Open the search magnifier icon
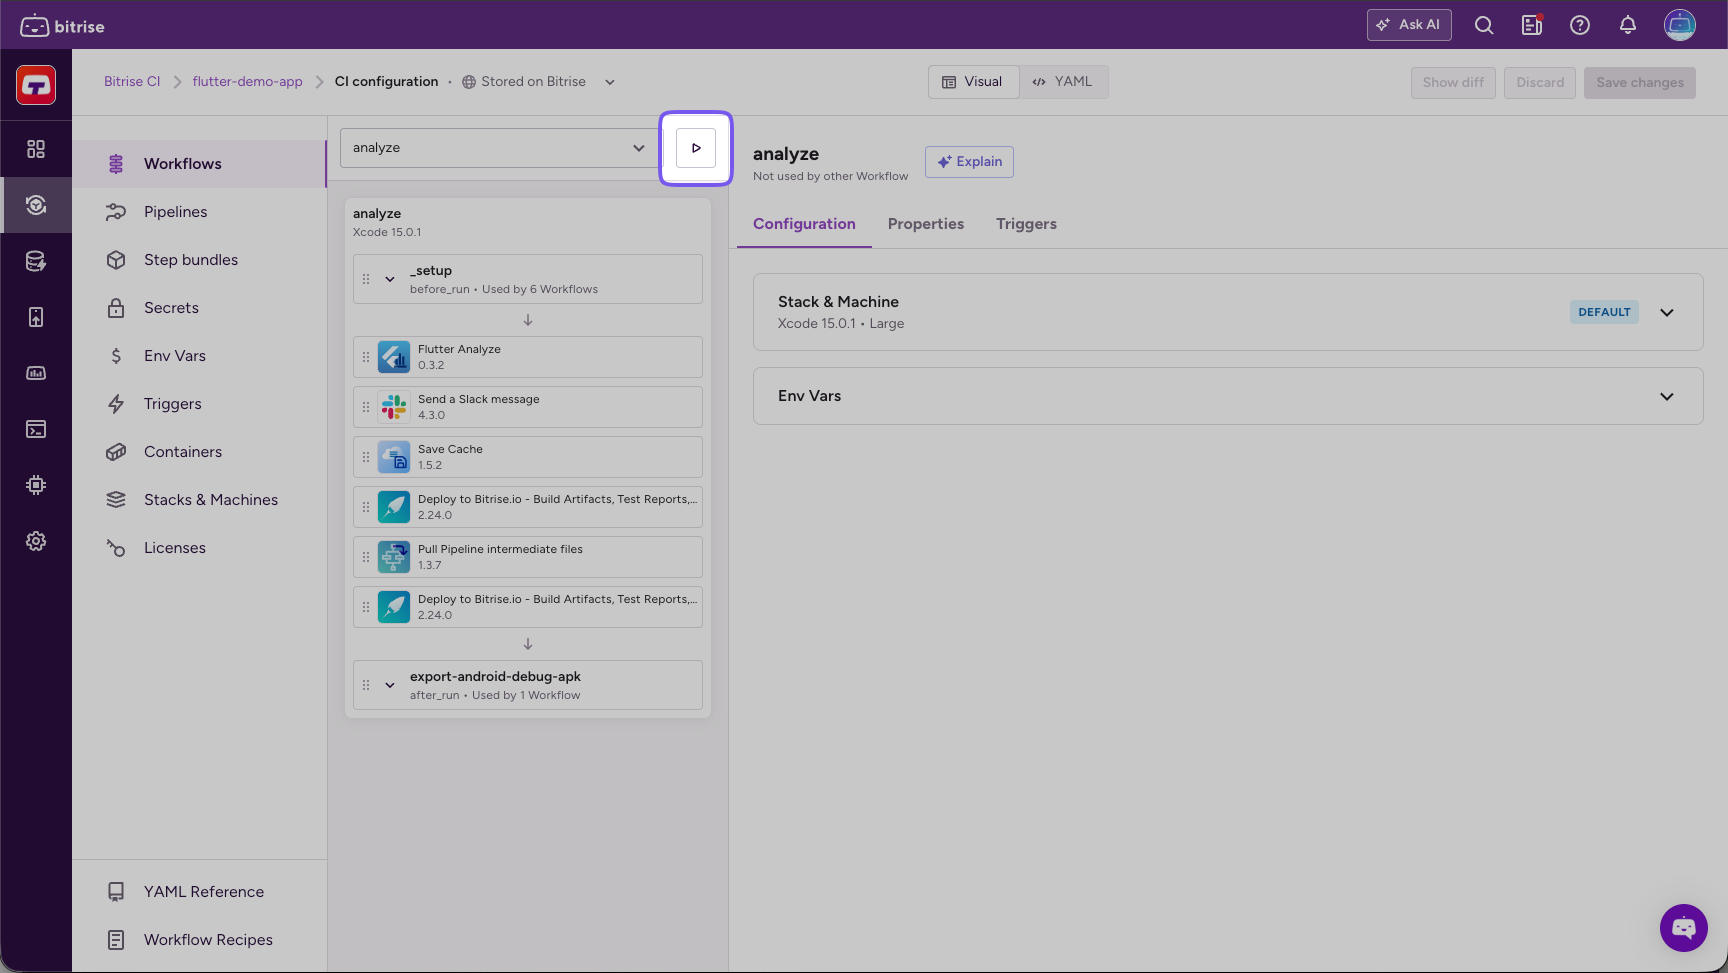Screen dimensions: 1728x973 (1484, 25)
